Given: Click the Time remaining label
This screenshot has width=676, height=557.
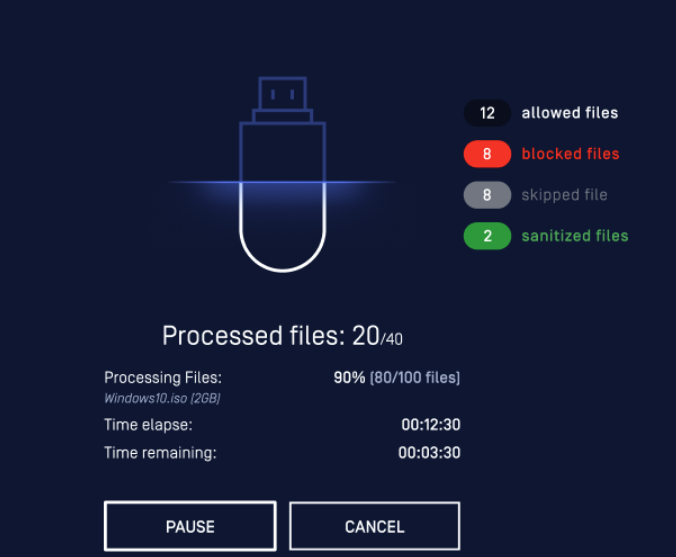Looking at the screenshot, I should click(x=160, y=453).
